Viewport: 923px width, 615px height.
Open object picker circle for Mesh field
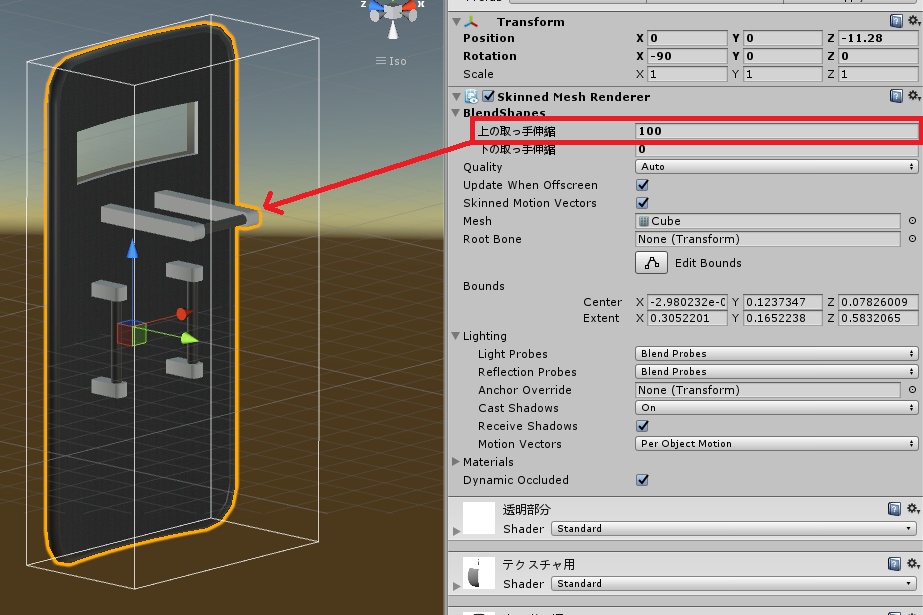(x=912, y=221)
